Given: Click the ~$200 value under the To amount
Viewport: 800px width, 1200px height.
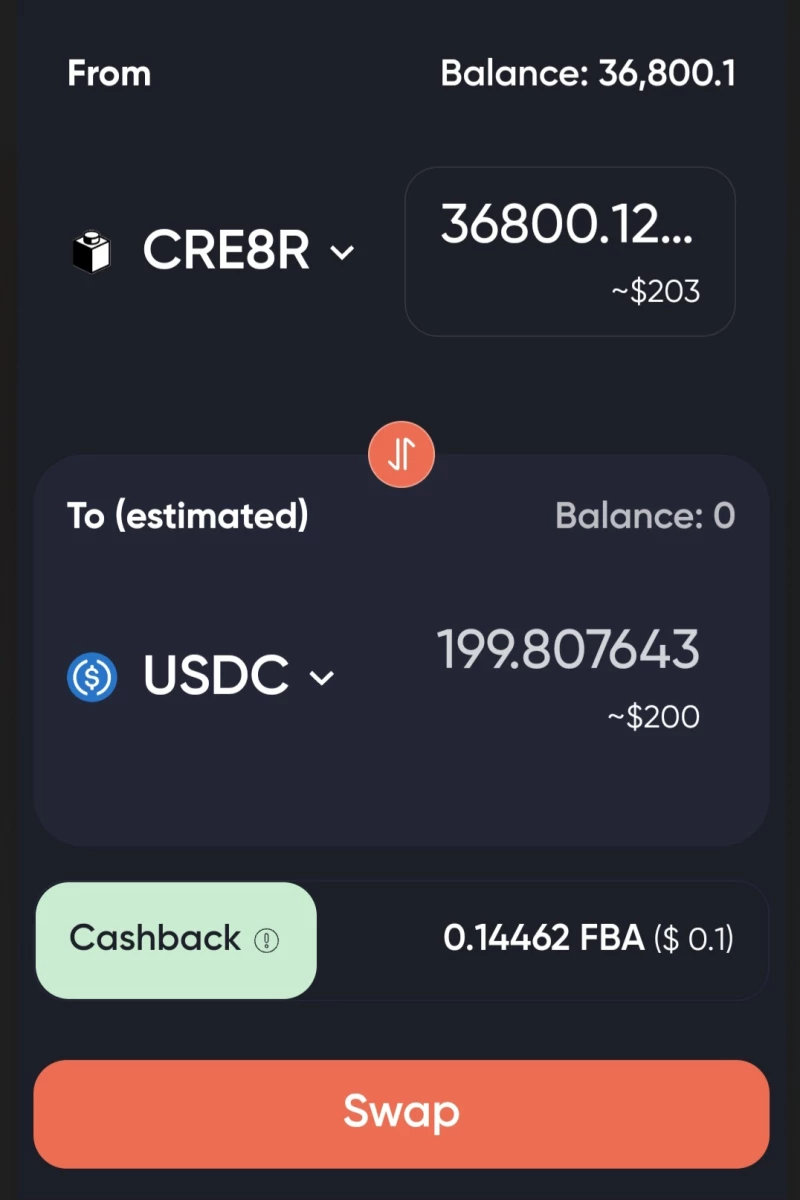Looking at the screenshot, I should (x=654, y=717).
